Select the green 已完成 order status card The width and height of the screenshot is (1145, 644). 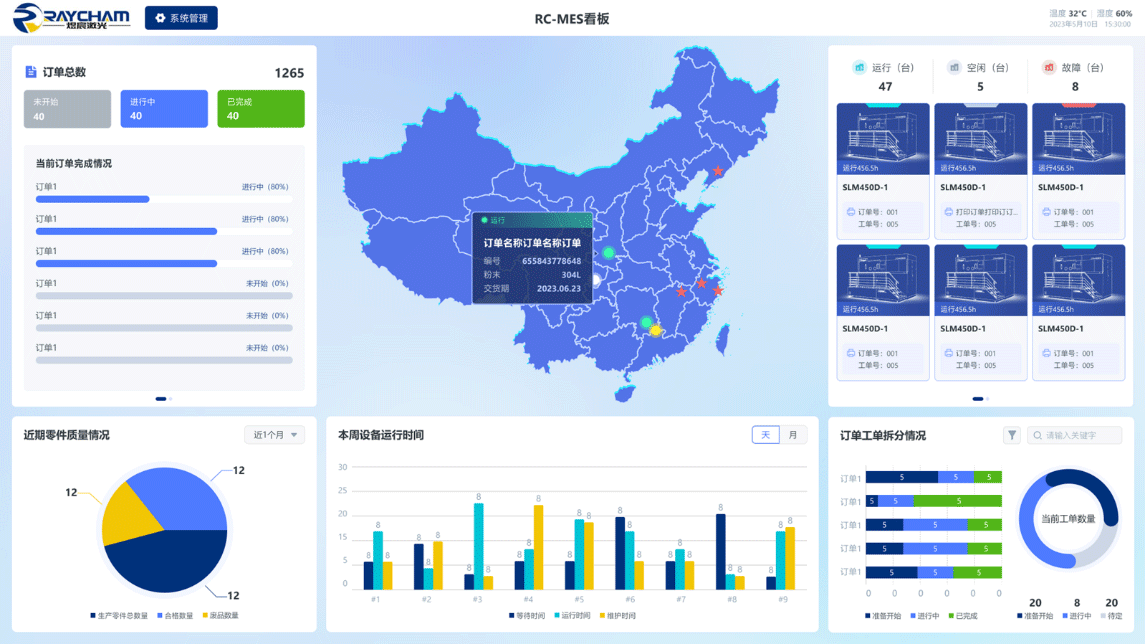[x=261, y=109]
